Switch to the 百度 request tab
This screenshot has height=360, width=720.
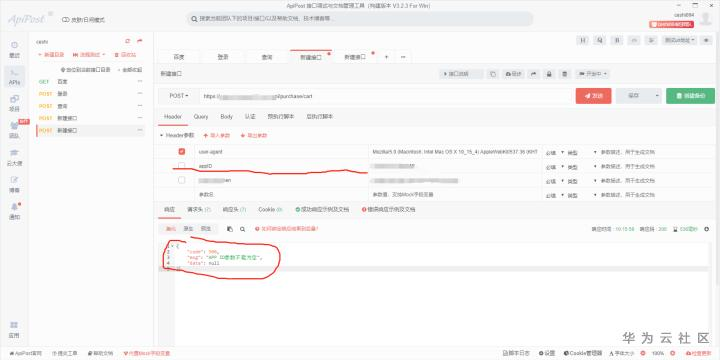[179, 57]
